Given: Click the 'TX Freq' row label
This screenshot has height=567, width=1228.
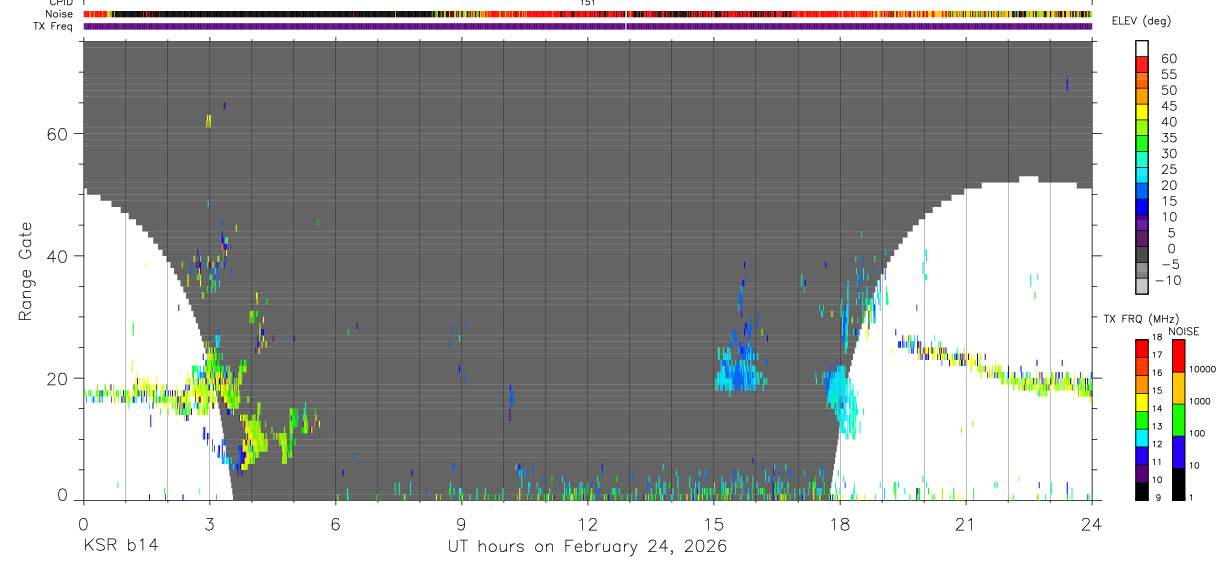Looking at the screenshot, I should coord(54,26).
